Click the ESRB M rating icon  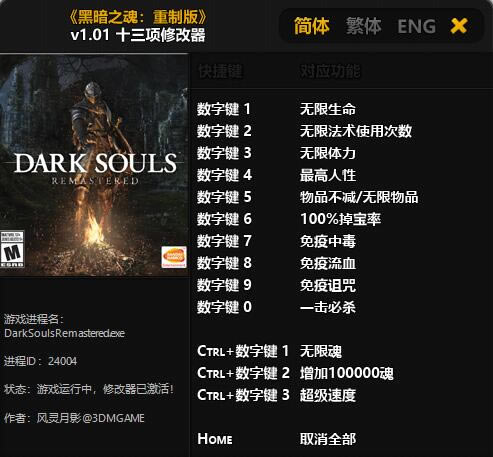tap(12, 249)
